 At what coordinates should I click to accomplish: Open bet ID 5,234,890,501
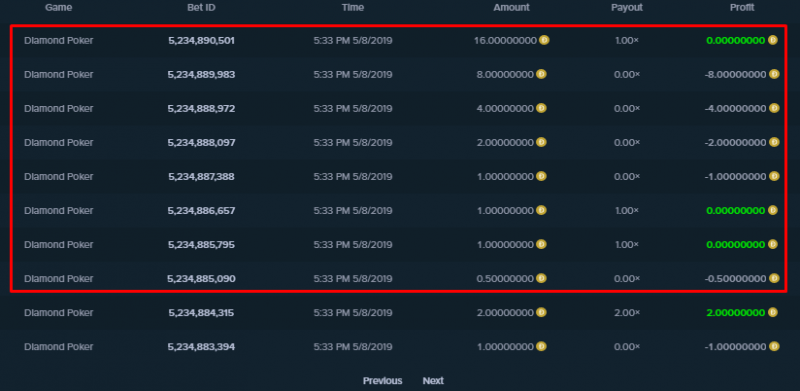pos(202,40)
